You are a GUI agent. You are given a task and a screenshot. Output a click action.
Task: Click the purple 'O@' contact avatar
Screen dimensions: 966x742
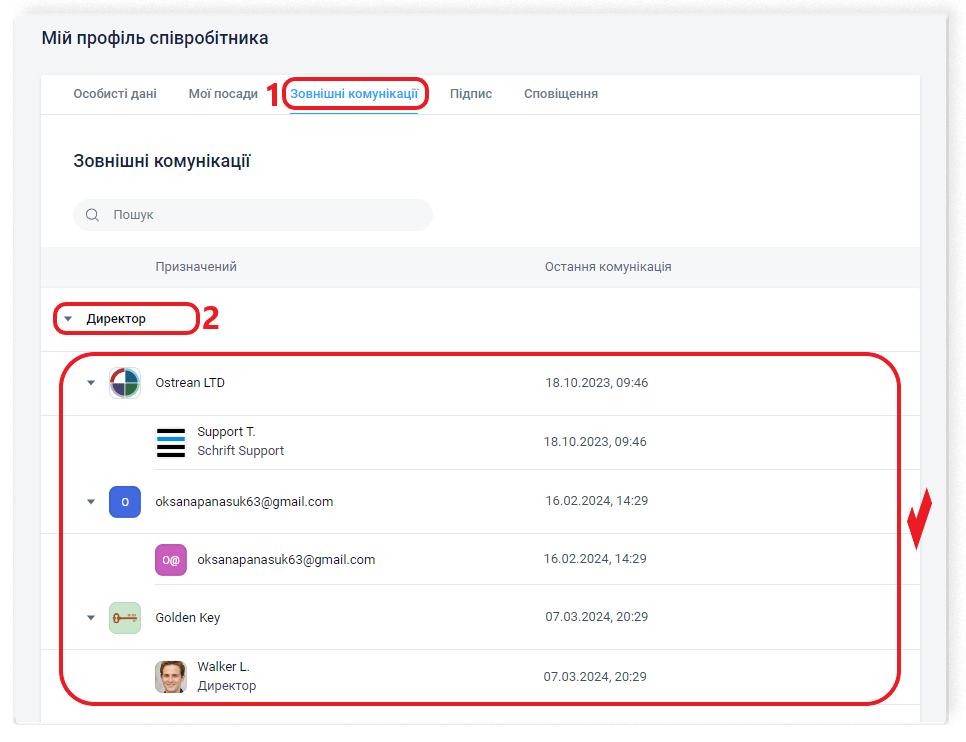pyautogui.click(x=171, y=560)
